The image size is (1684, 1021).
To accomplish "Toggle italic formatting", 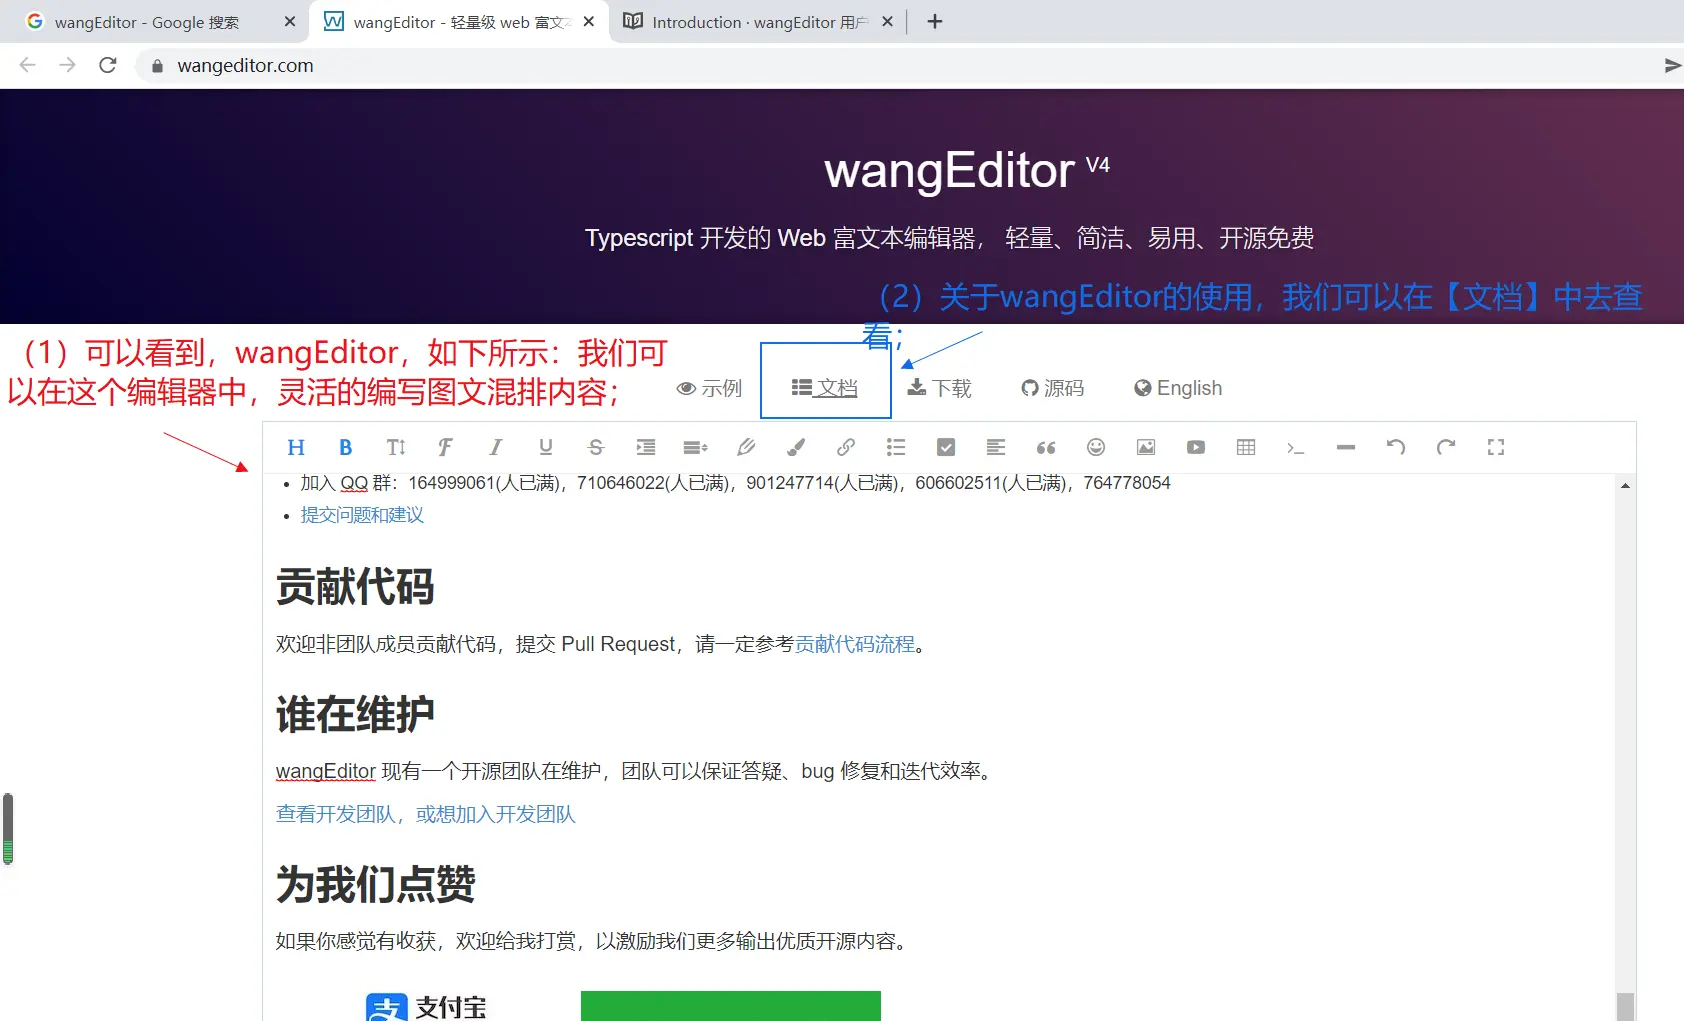I will coord(496,447).
